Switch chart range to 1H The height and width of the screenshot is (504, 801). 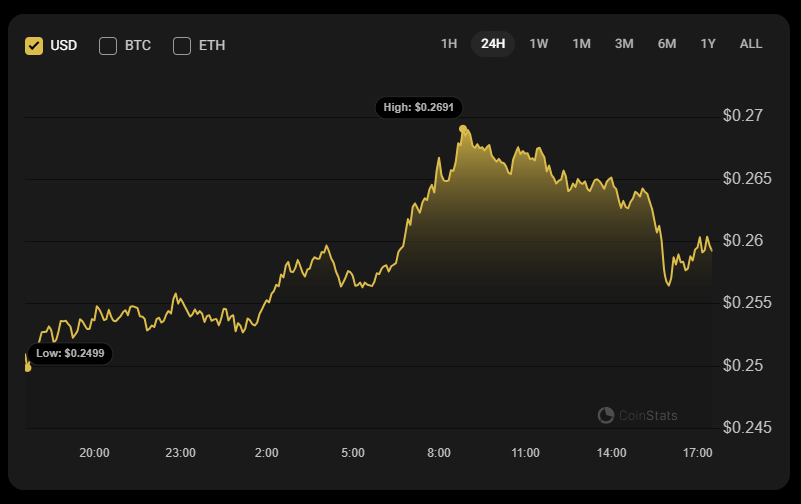[449, 44]
